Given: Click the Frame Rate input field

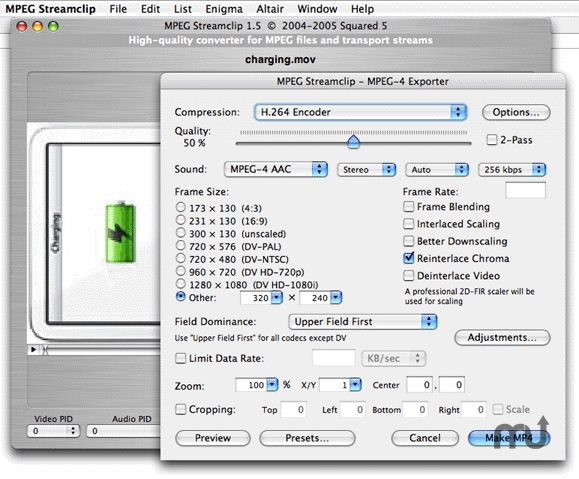Looking at the screenshot, I should coord(525,190).
